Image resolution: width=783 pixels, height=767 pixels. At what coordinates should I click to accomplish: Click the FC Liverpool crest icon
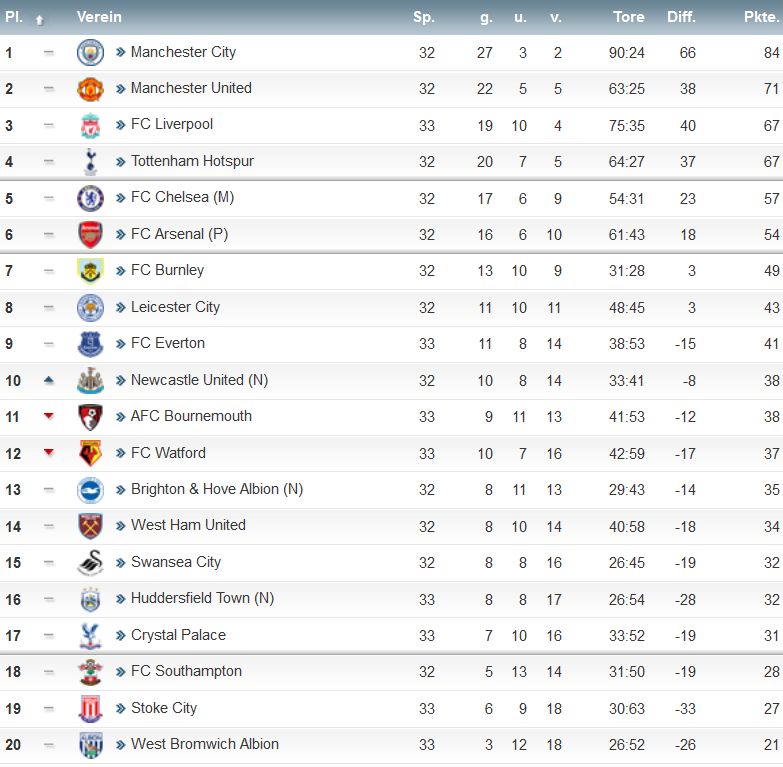click(x=90, y=125)
